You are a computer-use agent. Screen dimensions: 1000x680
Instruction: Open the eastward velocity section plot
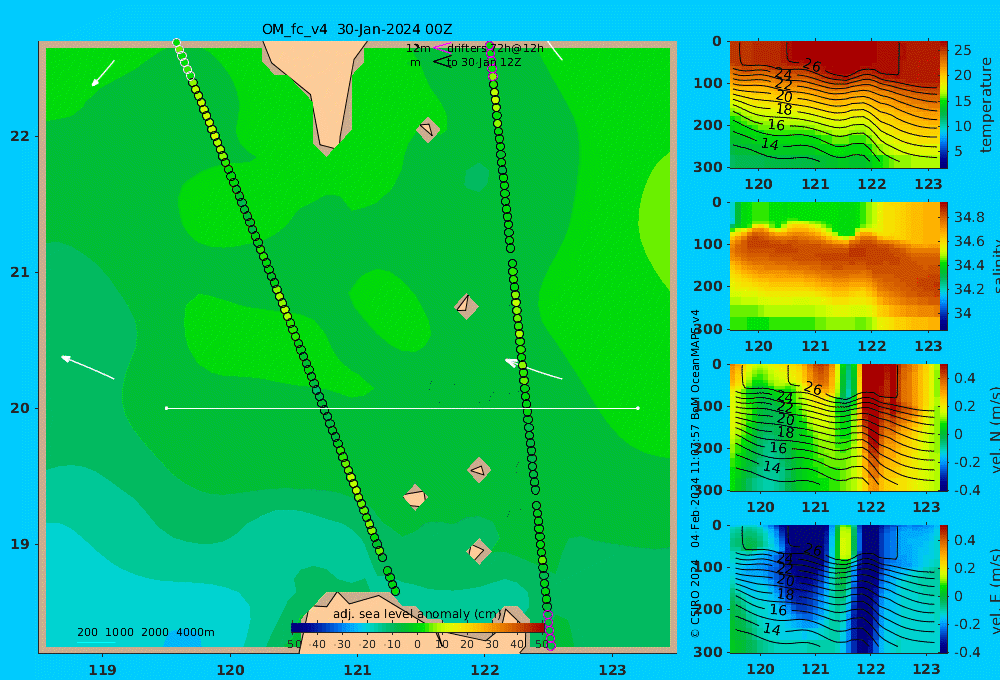[x=835, y=589]
